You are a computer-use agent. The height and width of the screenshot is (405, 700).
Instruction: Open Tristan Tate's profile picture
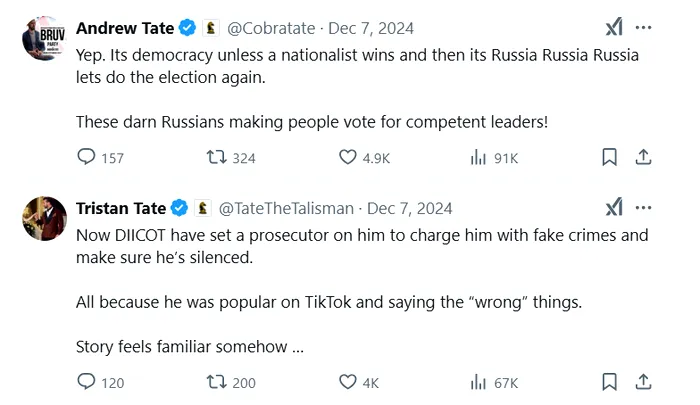coord(45,219)
